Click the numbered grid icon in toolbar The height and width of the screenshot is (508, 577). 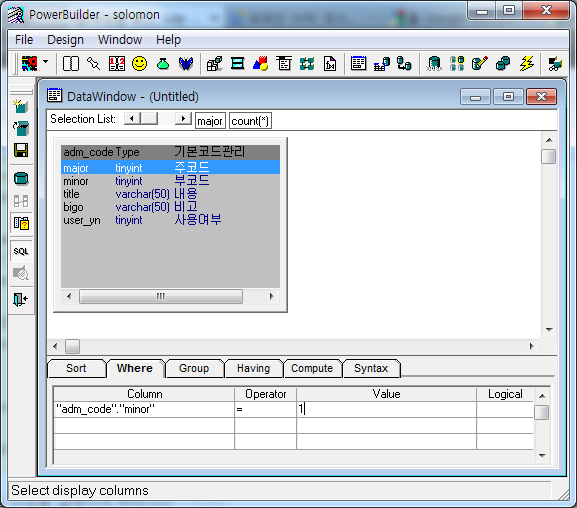[117, 64]
